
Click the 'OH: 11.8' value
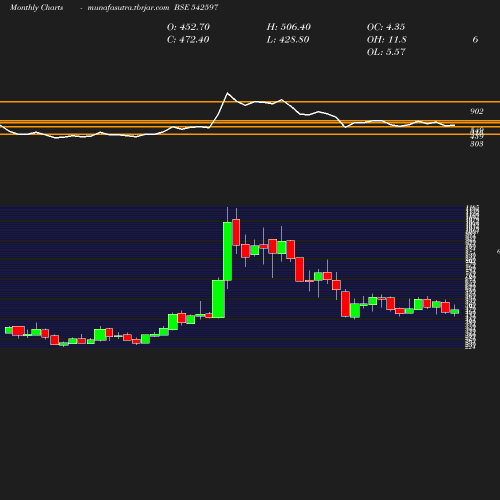coord(387,39)
